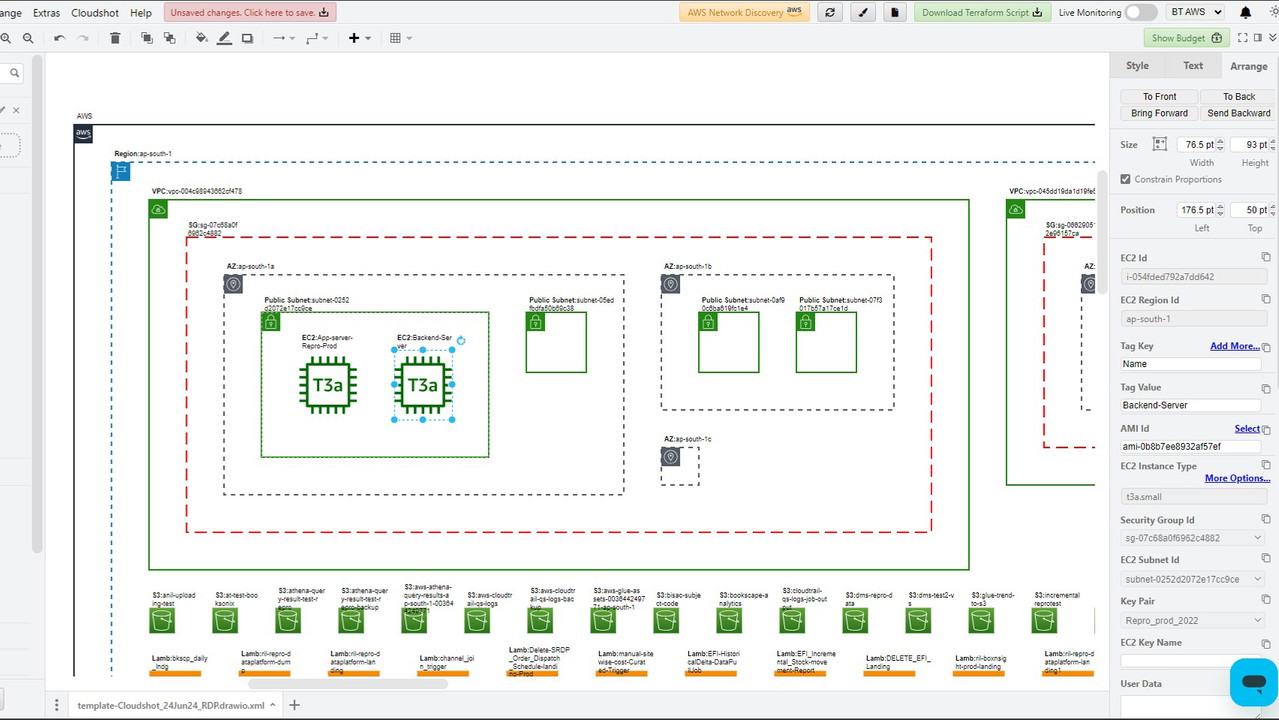Viewport: 1279px width, 720px height.
Task: Open the notifications bell icon
Action: click(1245, 13)
